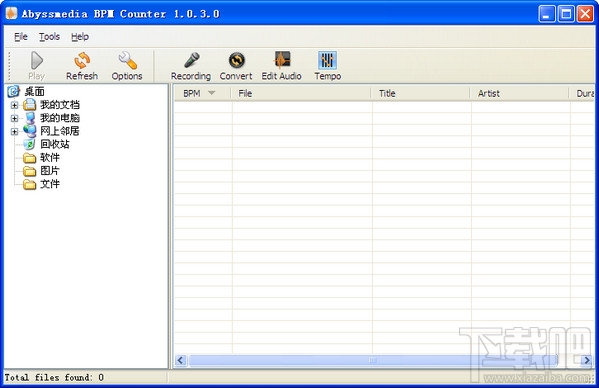Select the 我的文档 folder icon
The image size is (599, 388).
29,104
